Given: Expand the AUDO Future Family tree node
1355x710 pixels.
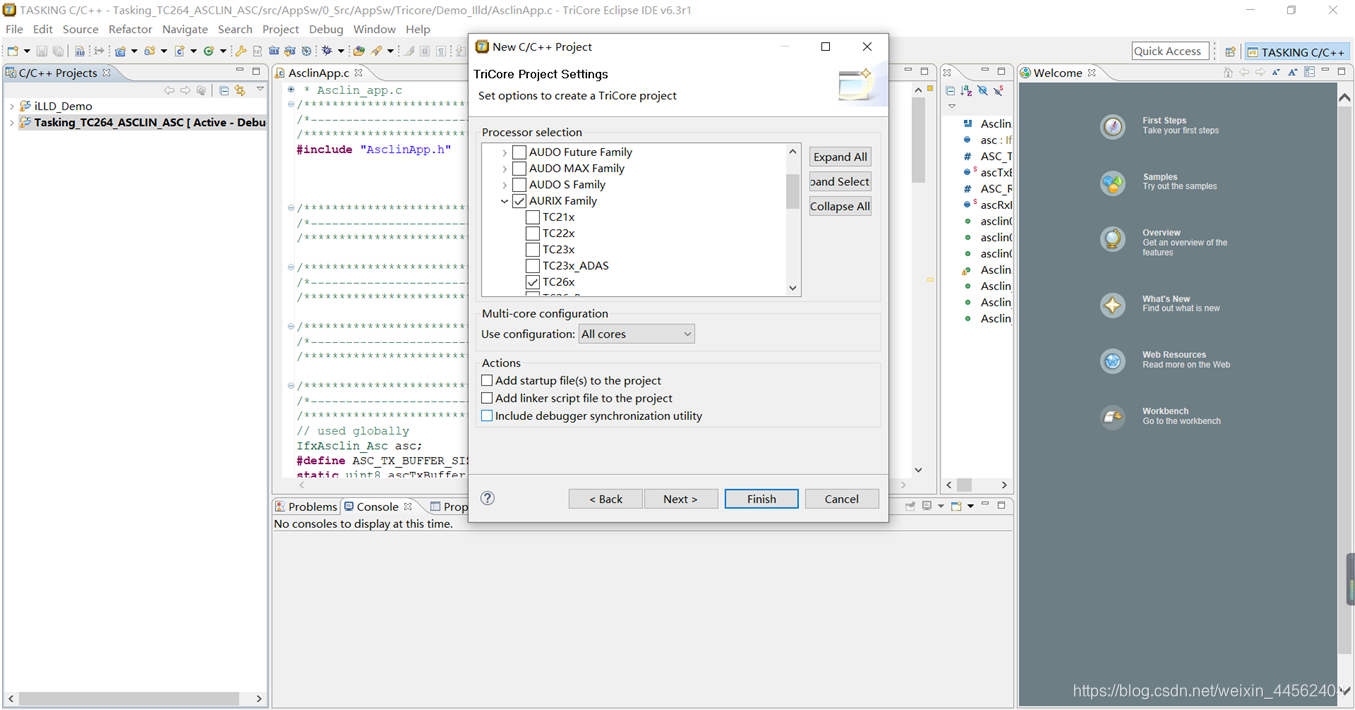Looking at the screenshot, I should click(504, 153).
